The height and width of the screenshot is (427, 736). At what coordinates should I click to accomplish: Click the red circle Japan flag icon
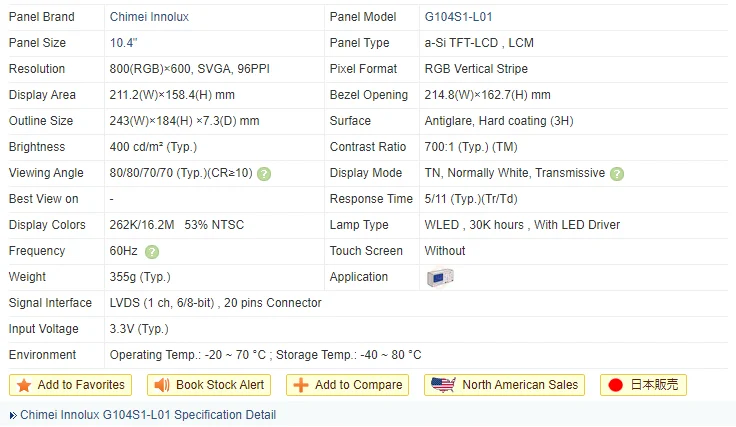[x=615, y=385]
